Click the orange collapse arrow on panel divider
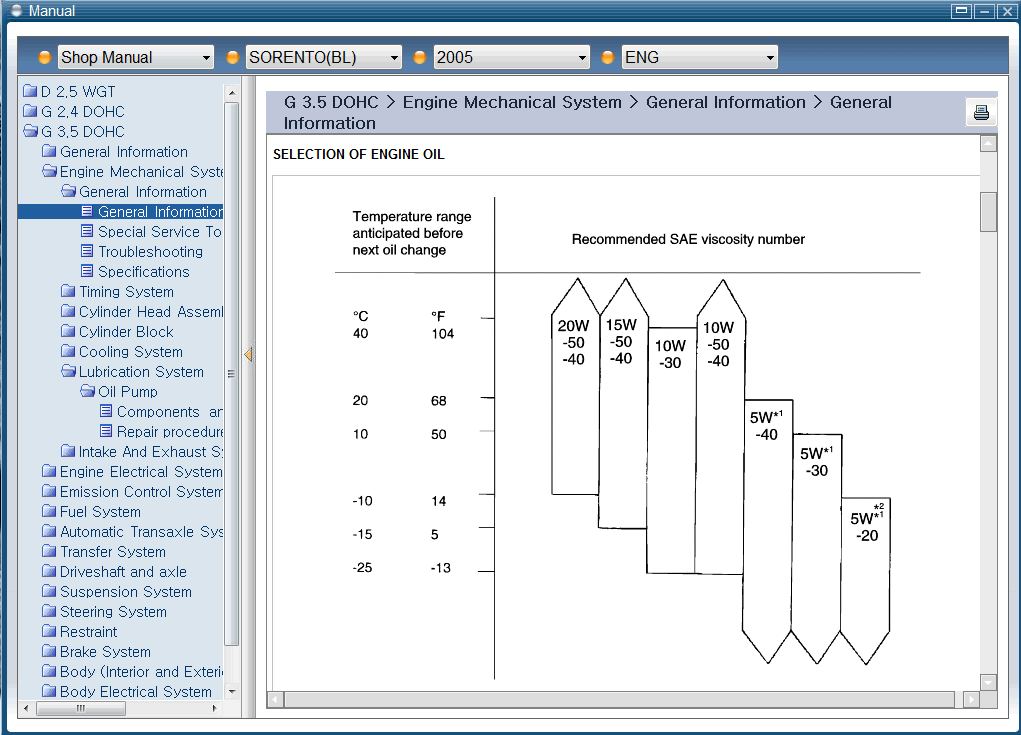Image resolution: width=1021 pixels, height=735 pixels. (248, 354)
